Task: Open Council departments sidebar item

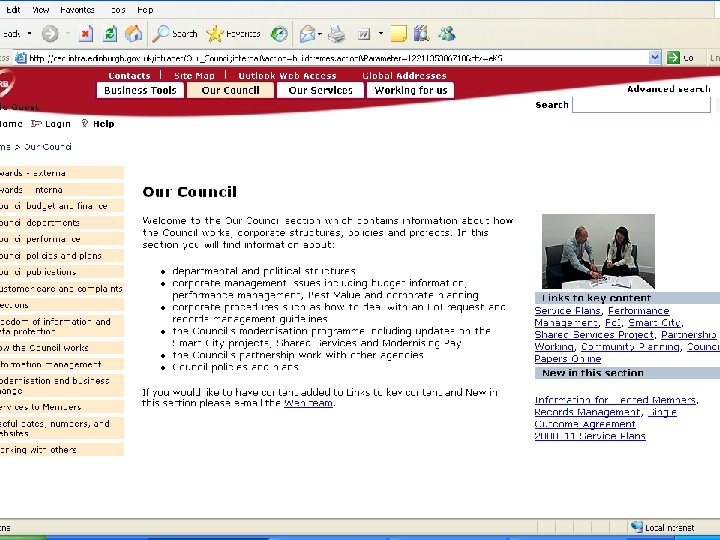Action: click(x=62, y=223)
